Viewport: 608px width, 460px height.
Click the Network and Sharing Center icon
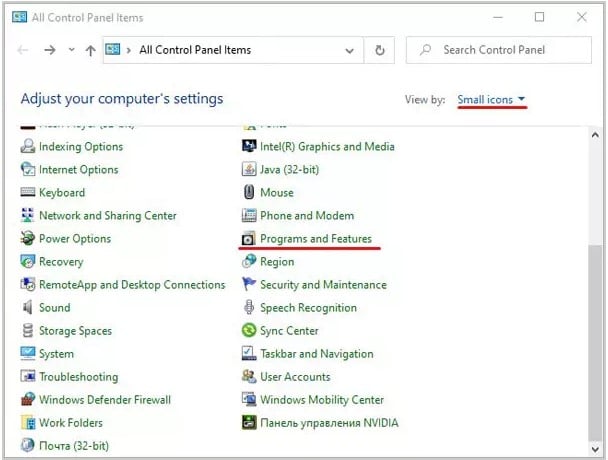tap(28, 215)
